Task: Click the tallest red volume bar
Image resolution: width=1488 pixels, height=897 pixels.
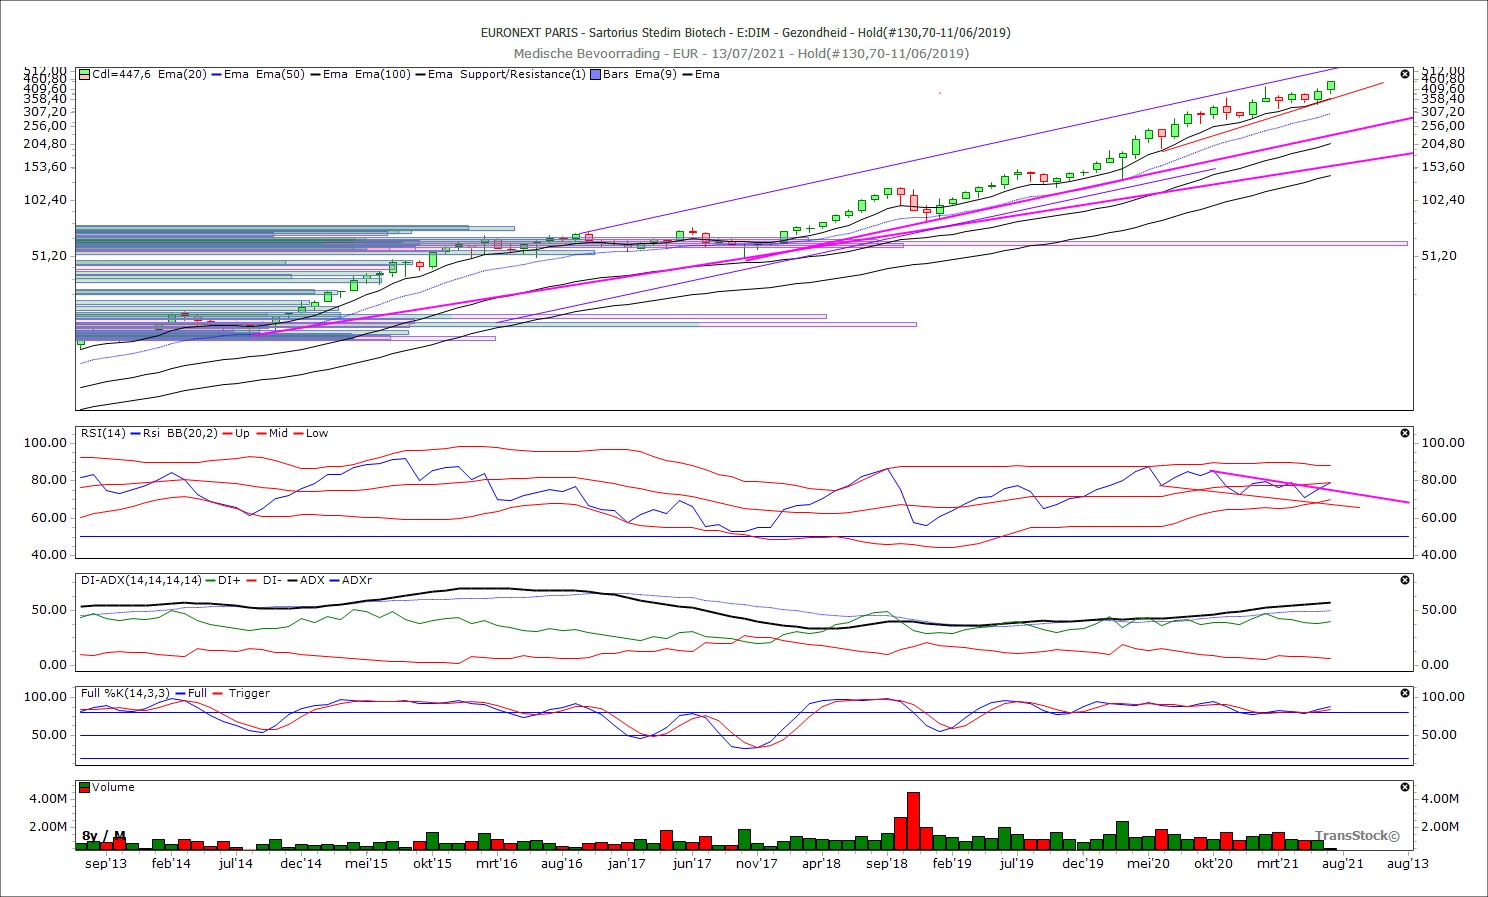Action: pos(913,821)
